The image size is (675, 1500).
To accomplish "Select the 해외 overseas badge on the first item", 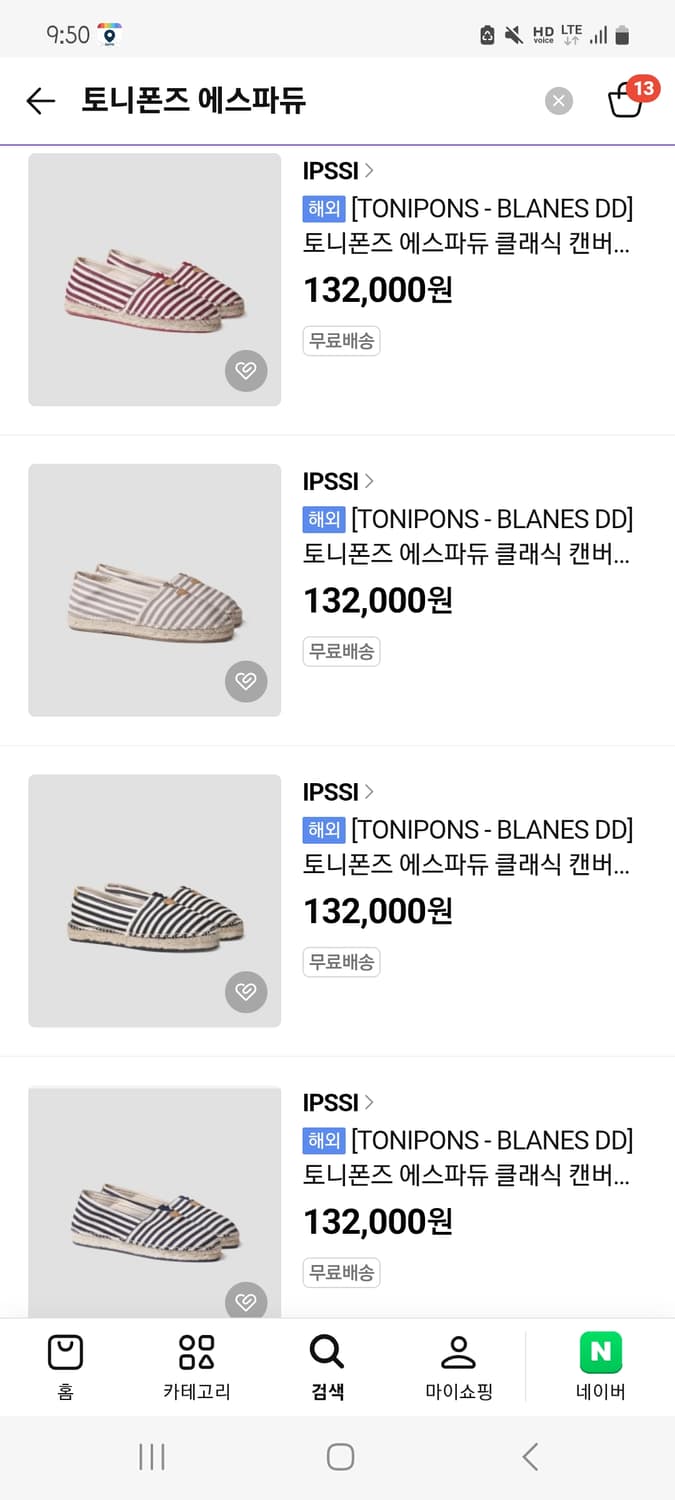I will pyautogui.click(x=322, y=209).
